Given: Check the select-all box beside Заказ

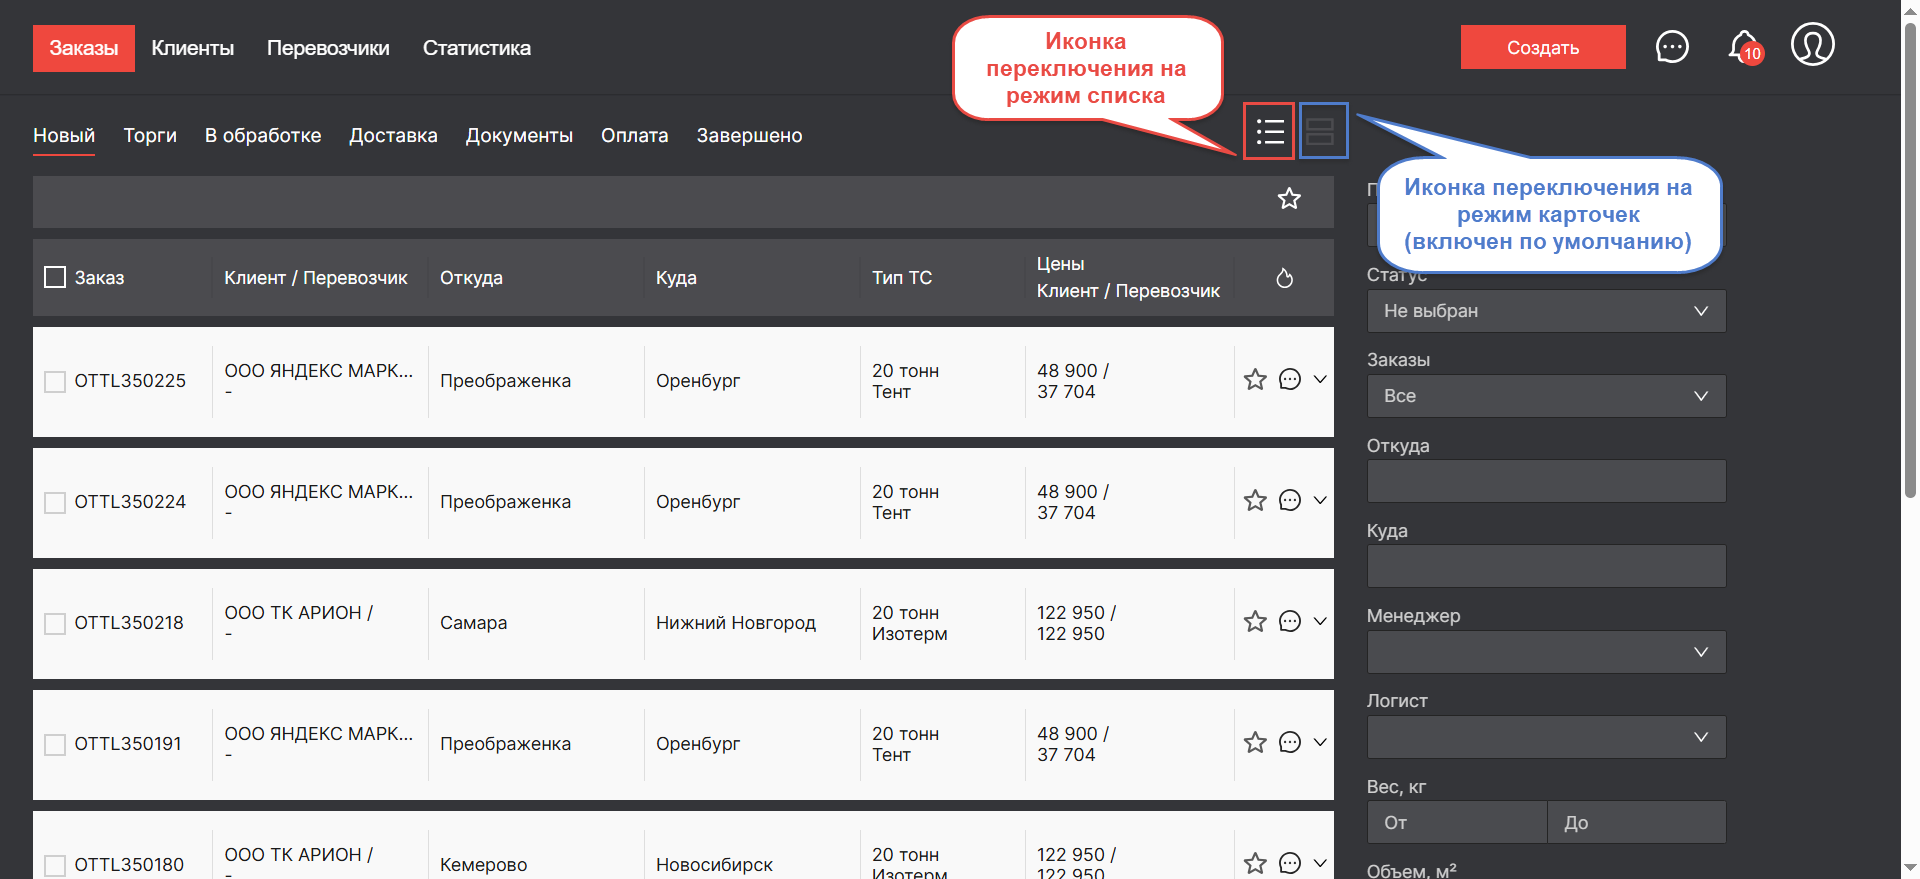Looking at the screenshot, I should tap(55, 277).
